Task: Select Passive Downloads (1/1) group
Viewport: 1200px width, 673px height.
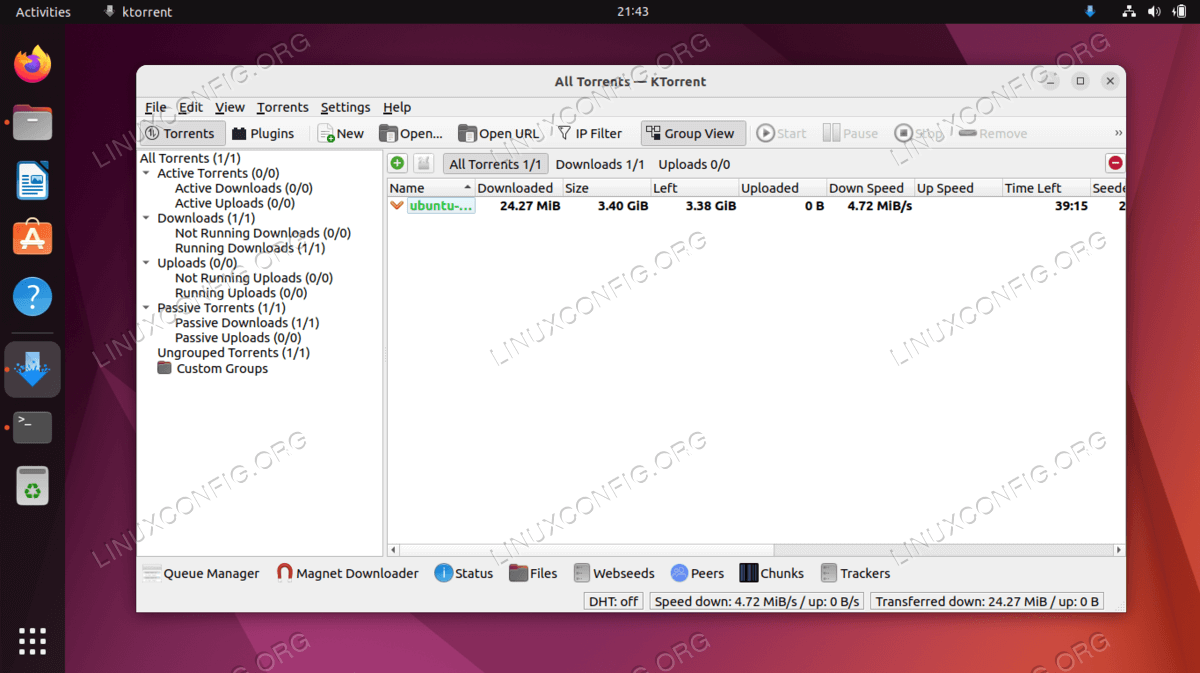Action: click(247, 323)
